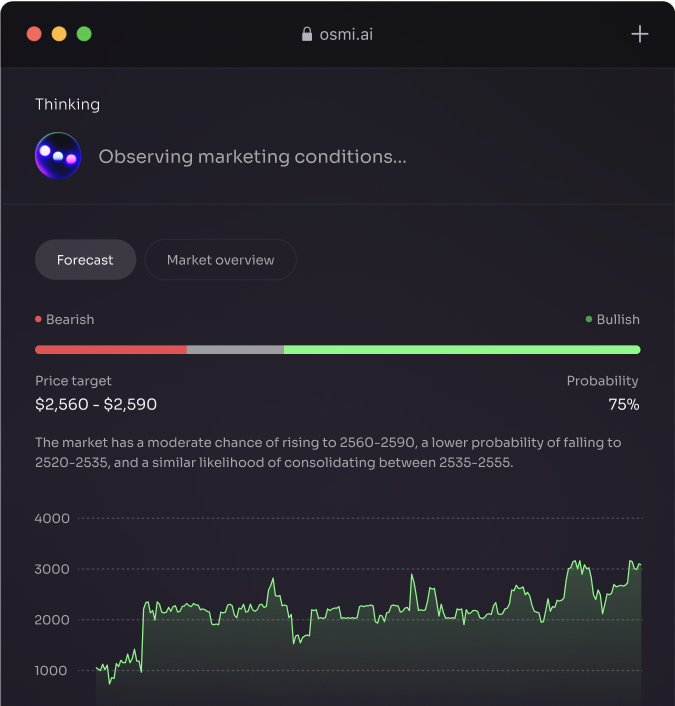
Task: Click the red Bearish indicator dot
Action: point(38,320)
